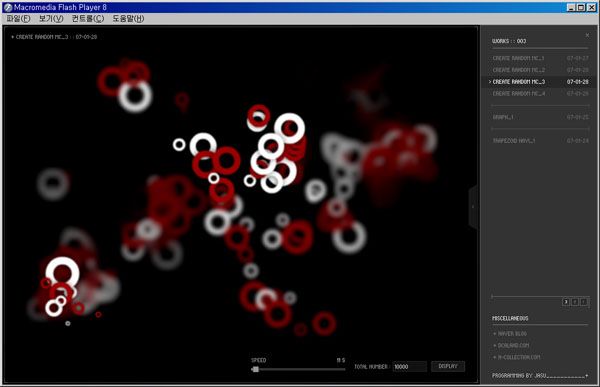Open the GRAPH_1 work entry
The width and height of the screenshot is (600, 387).
540,117
